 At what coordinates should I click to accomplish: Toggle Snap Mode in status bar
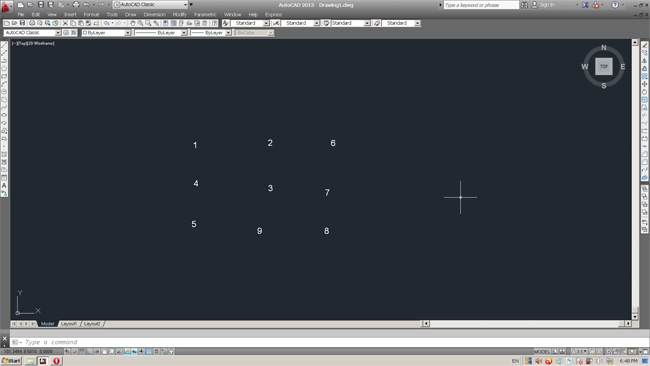75,351
